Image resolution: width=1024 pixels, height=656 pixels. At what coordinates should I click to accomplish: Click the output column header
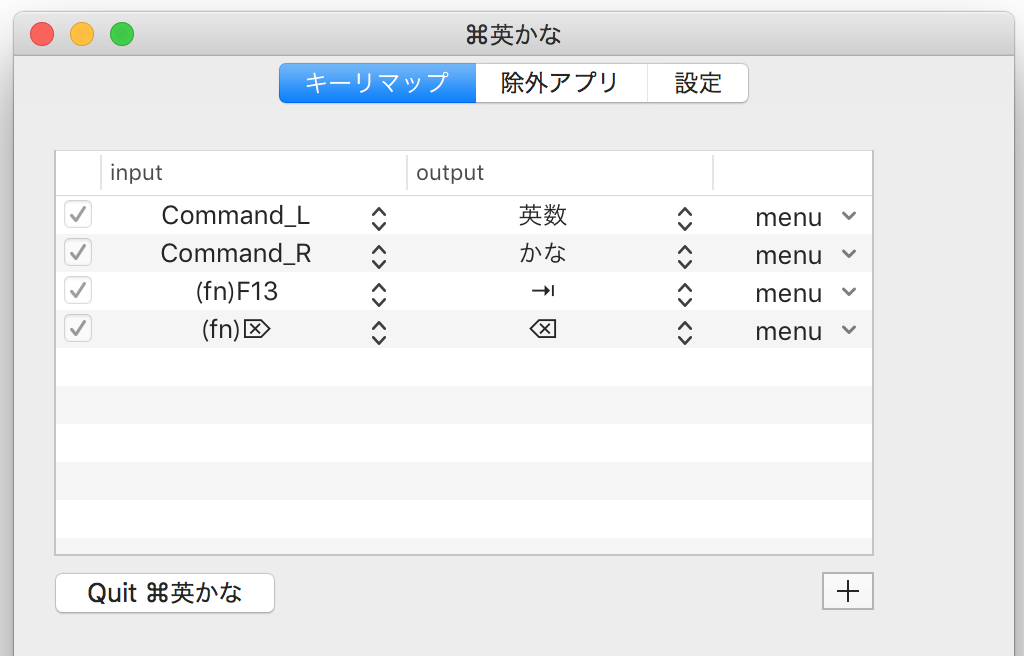point(559,172)
